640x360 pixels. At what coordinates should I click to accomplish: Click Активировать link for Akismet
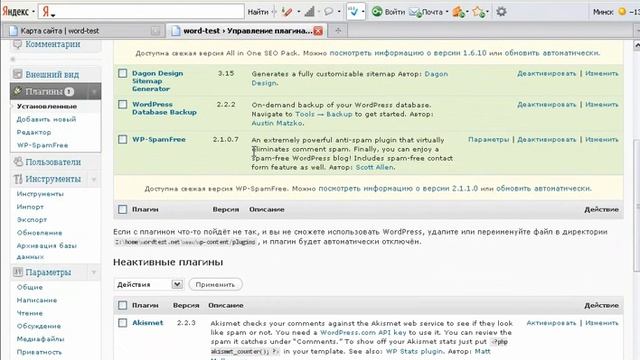point(551,323)
